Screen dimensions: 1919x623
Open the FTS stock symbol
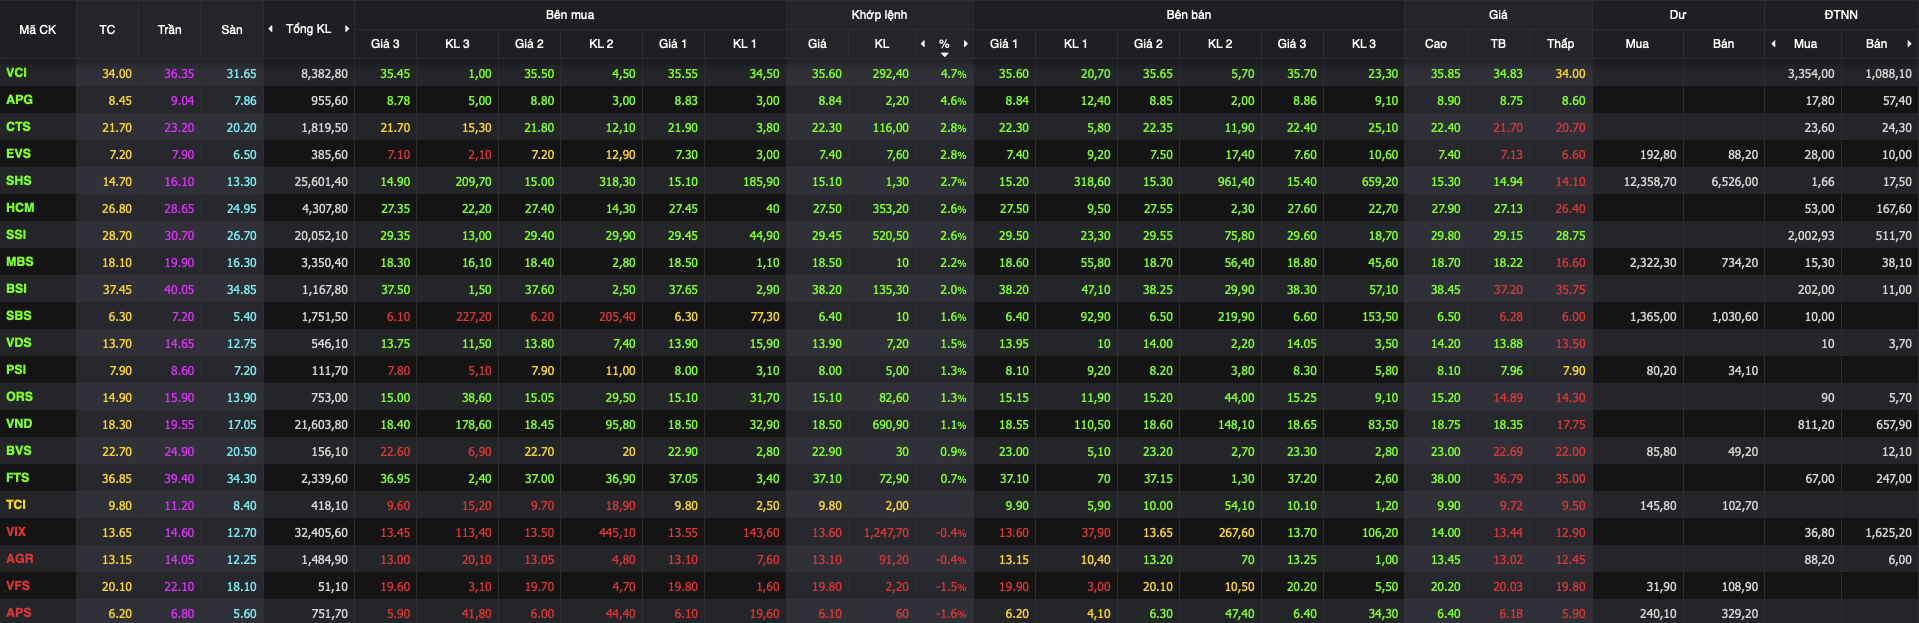17,478
